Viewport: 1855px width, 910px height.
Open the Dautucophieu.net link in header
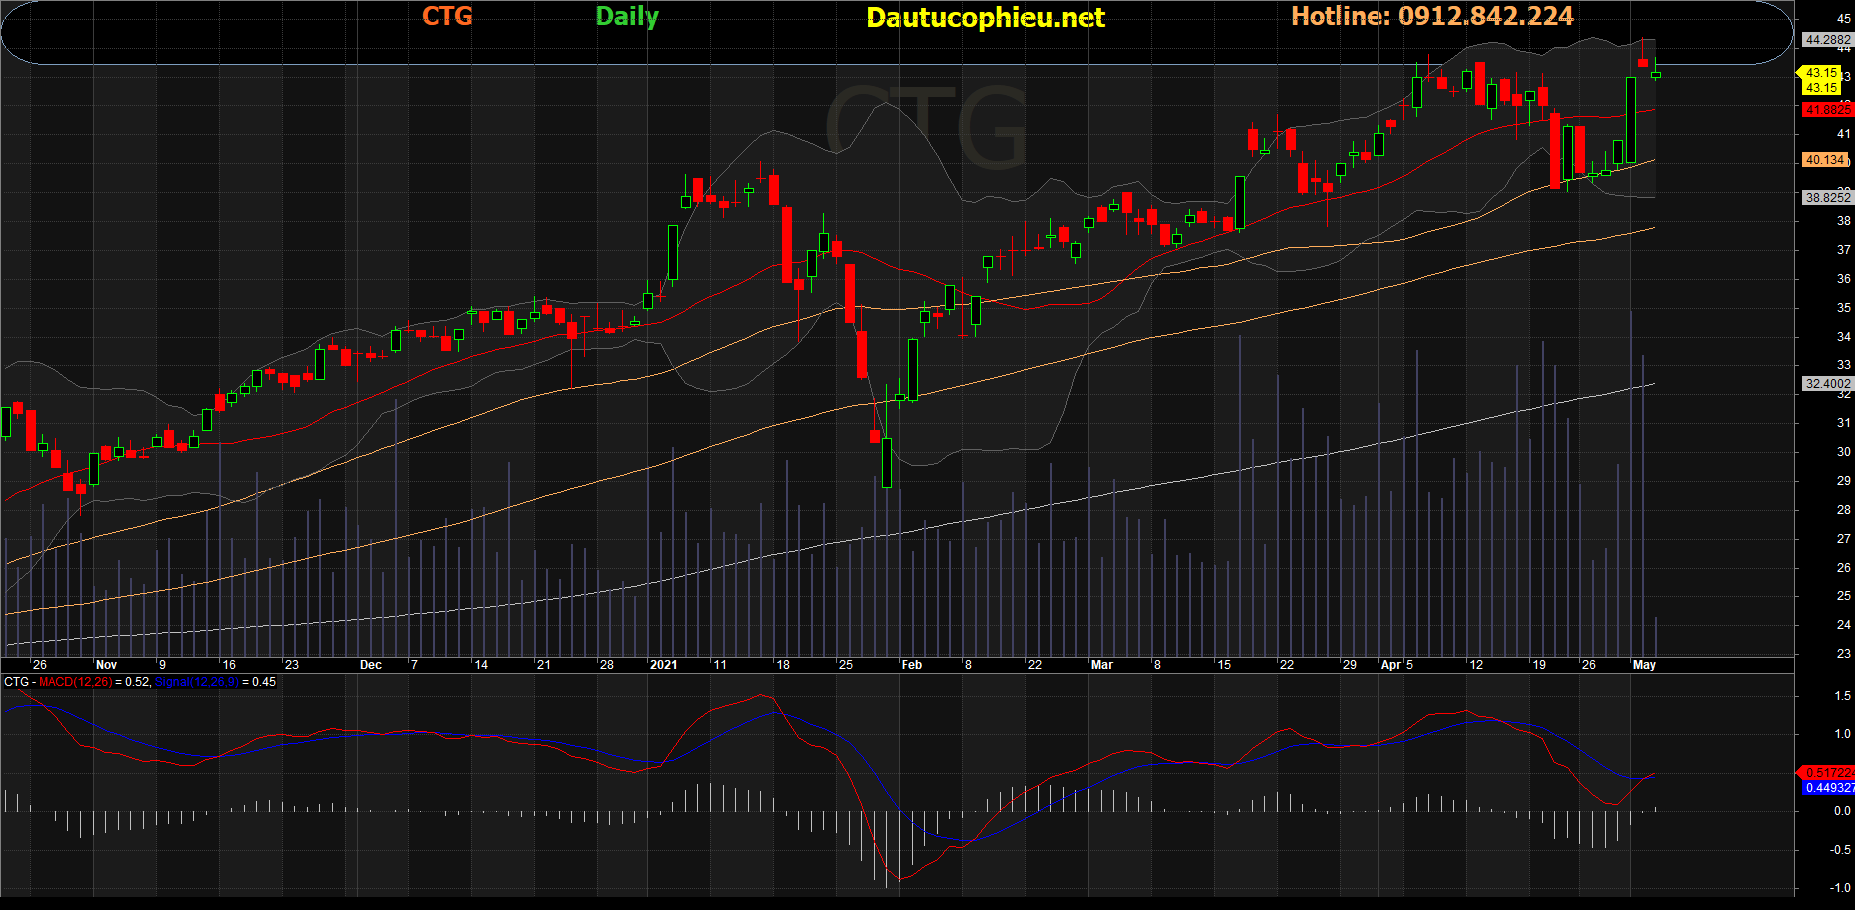point(985,17)
